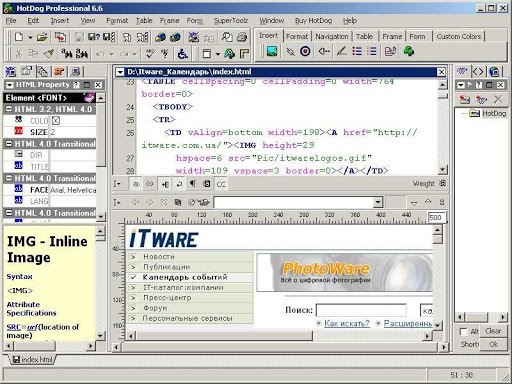The width and height of the screenshot is (512, 384).
Task: Click the accessibility wheelchair icon
Action: click(183, 53)
